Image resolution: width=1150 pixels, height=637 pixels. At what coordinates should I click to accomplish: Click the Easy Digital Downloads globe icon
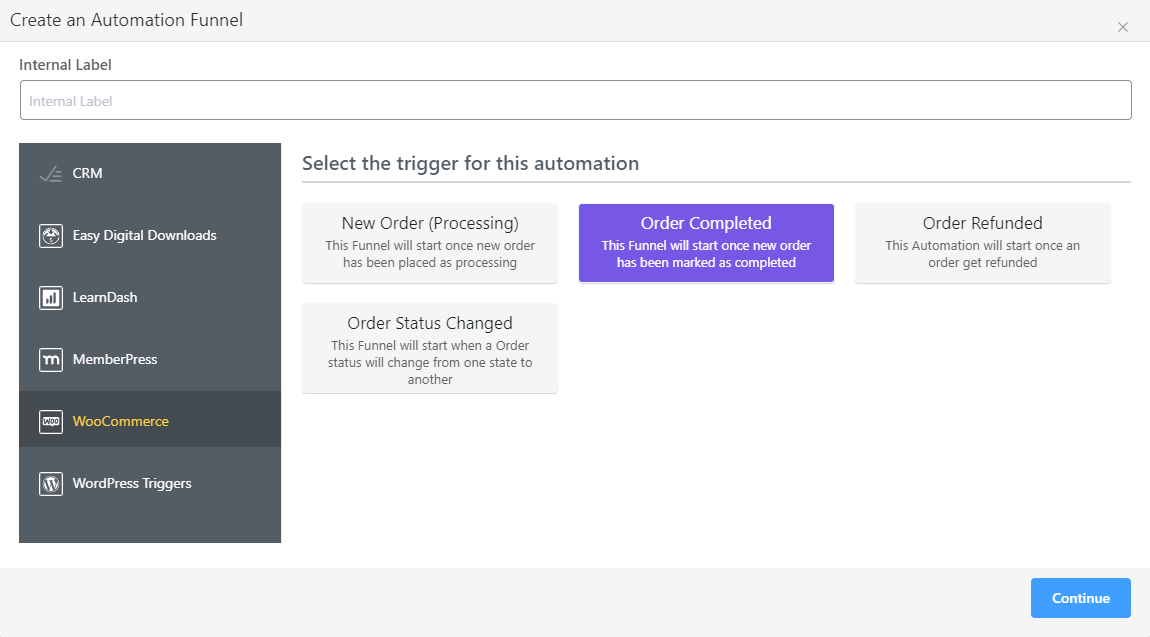(50, 235)
